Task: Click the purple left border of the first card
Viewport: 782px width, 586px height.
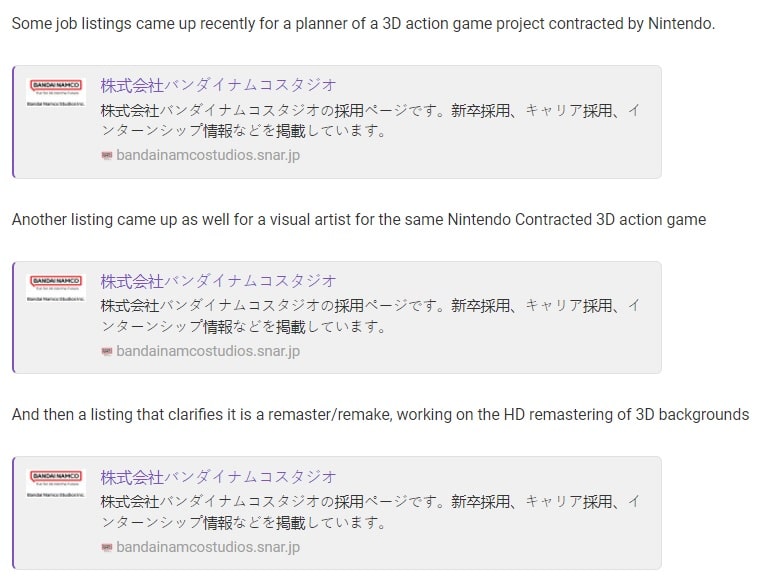Action: pyautogui.click(x=13, y=122)
